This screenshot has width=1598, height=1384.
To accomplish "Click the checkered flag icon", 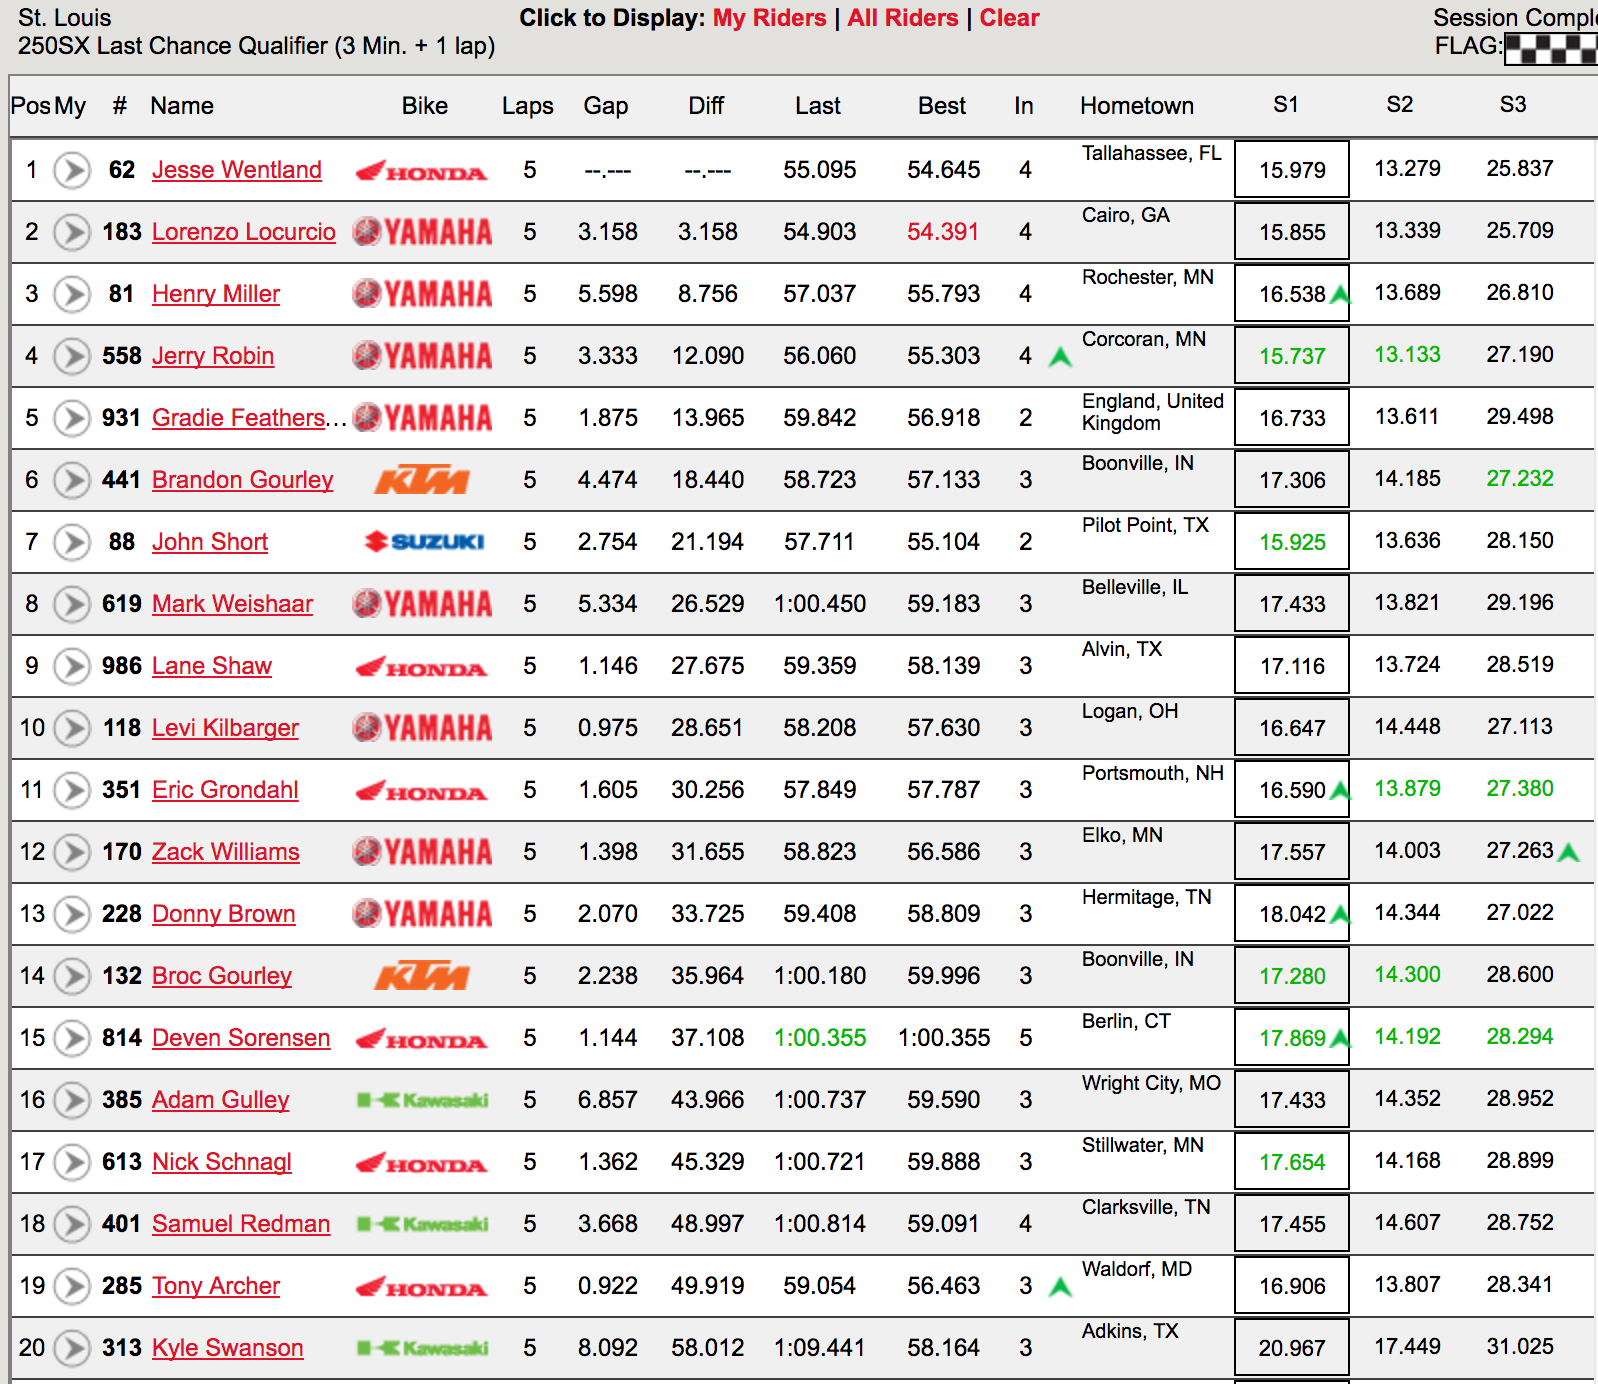I will [x=1550, y=48].
